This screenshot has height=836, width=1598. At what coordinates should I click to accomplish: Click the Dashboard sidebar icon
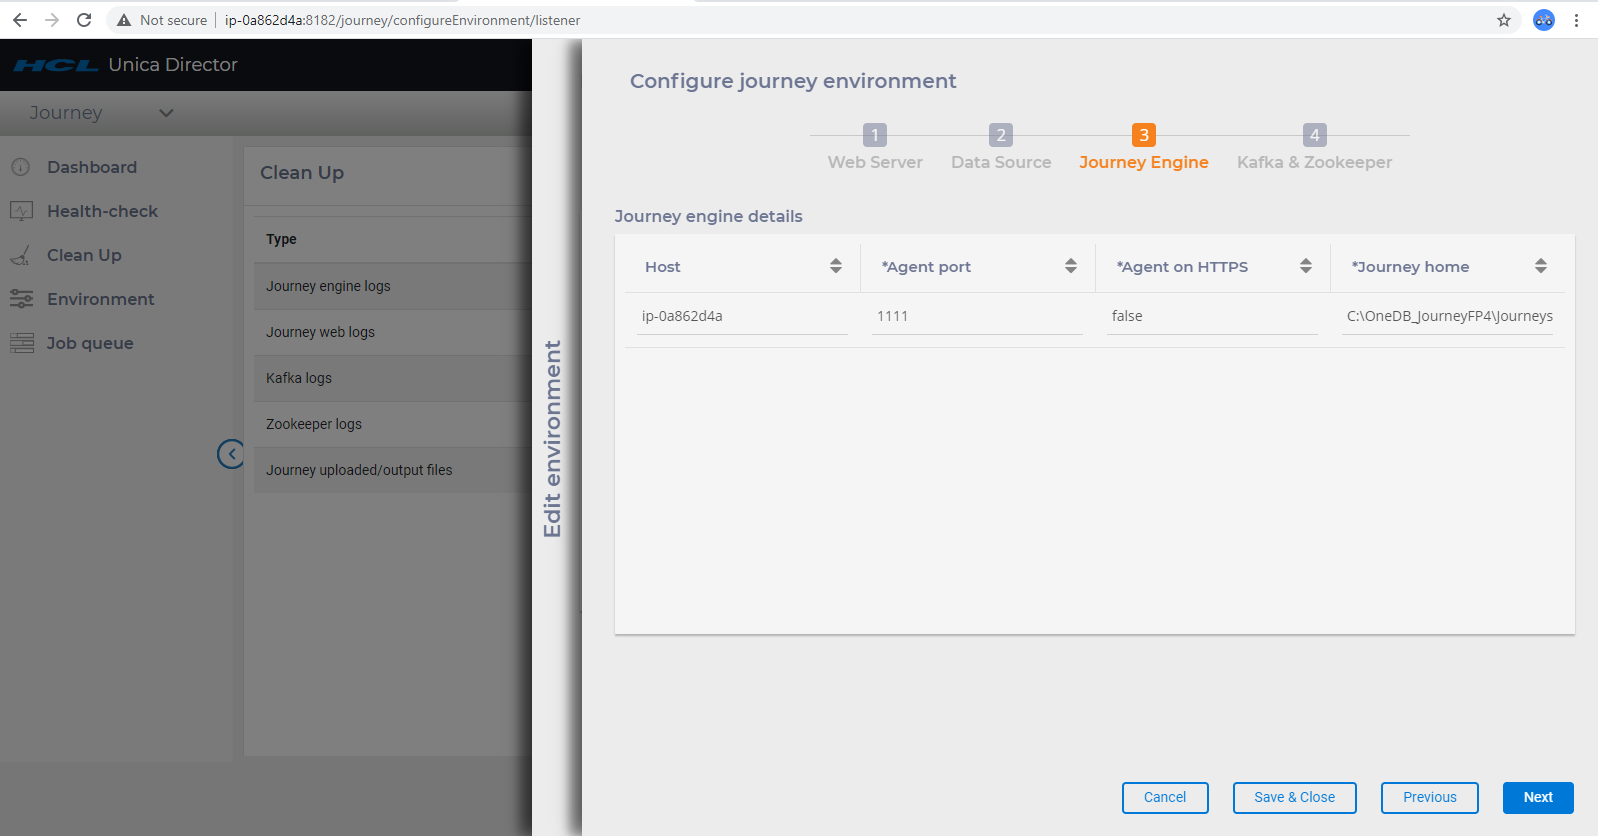(x=21, y=167)
